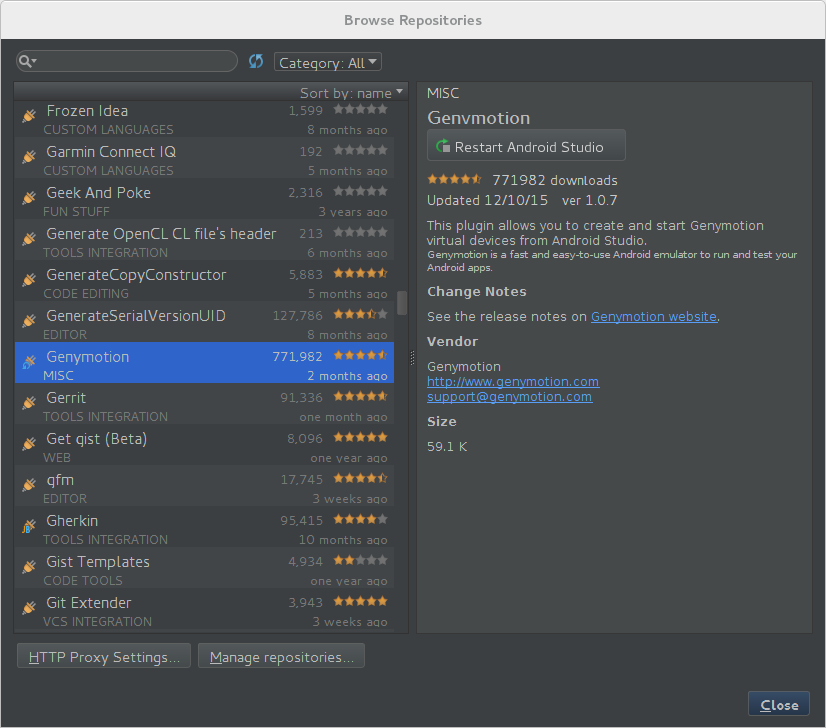Click the 771982 downloads text
This screenshot has height=728, width=826.
coord(555,180)
